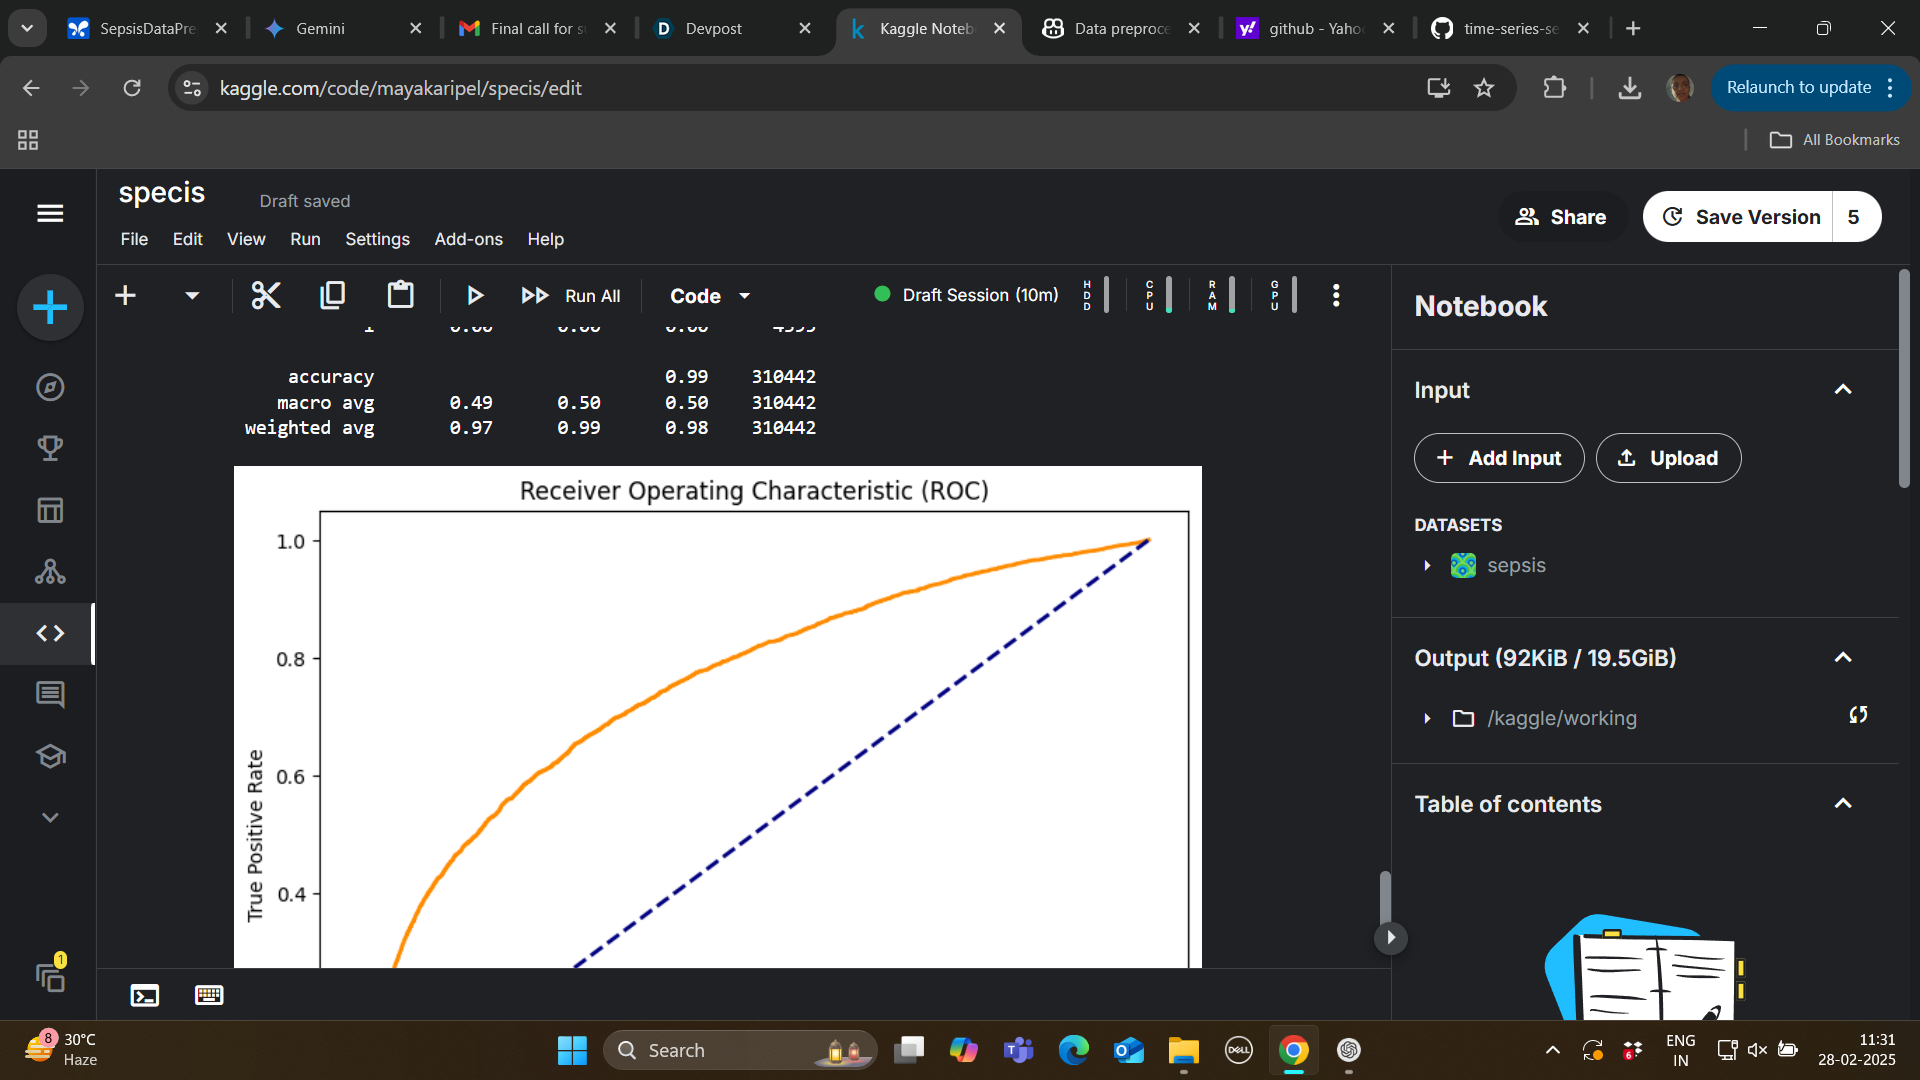Image resolution: width=1920 pixels, height=1080 pixels.
Task: Open Competitions trophy icon in sidebar
Action: pos(50,449)
